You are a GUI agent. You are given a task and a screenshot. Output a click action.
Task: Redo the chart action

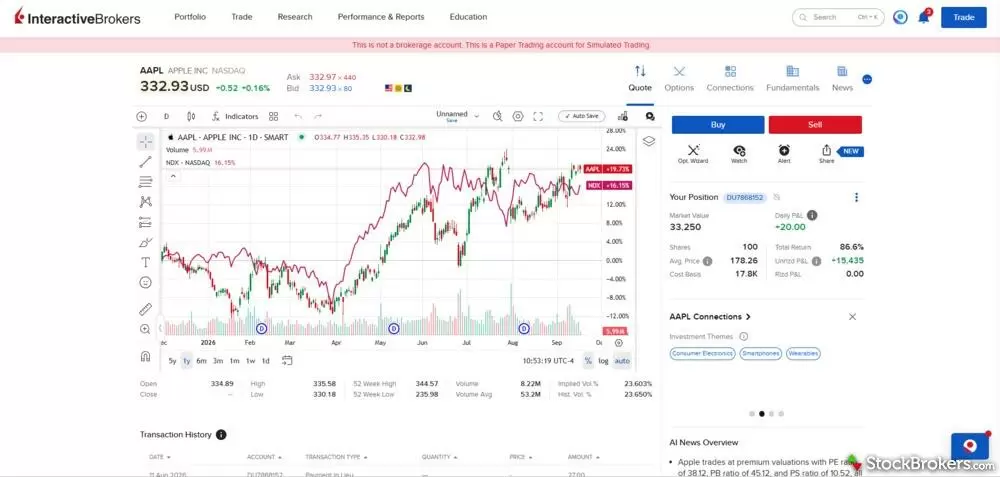point(318,116)
